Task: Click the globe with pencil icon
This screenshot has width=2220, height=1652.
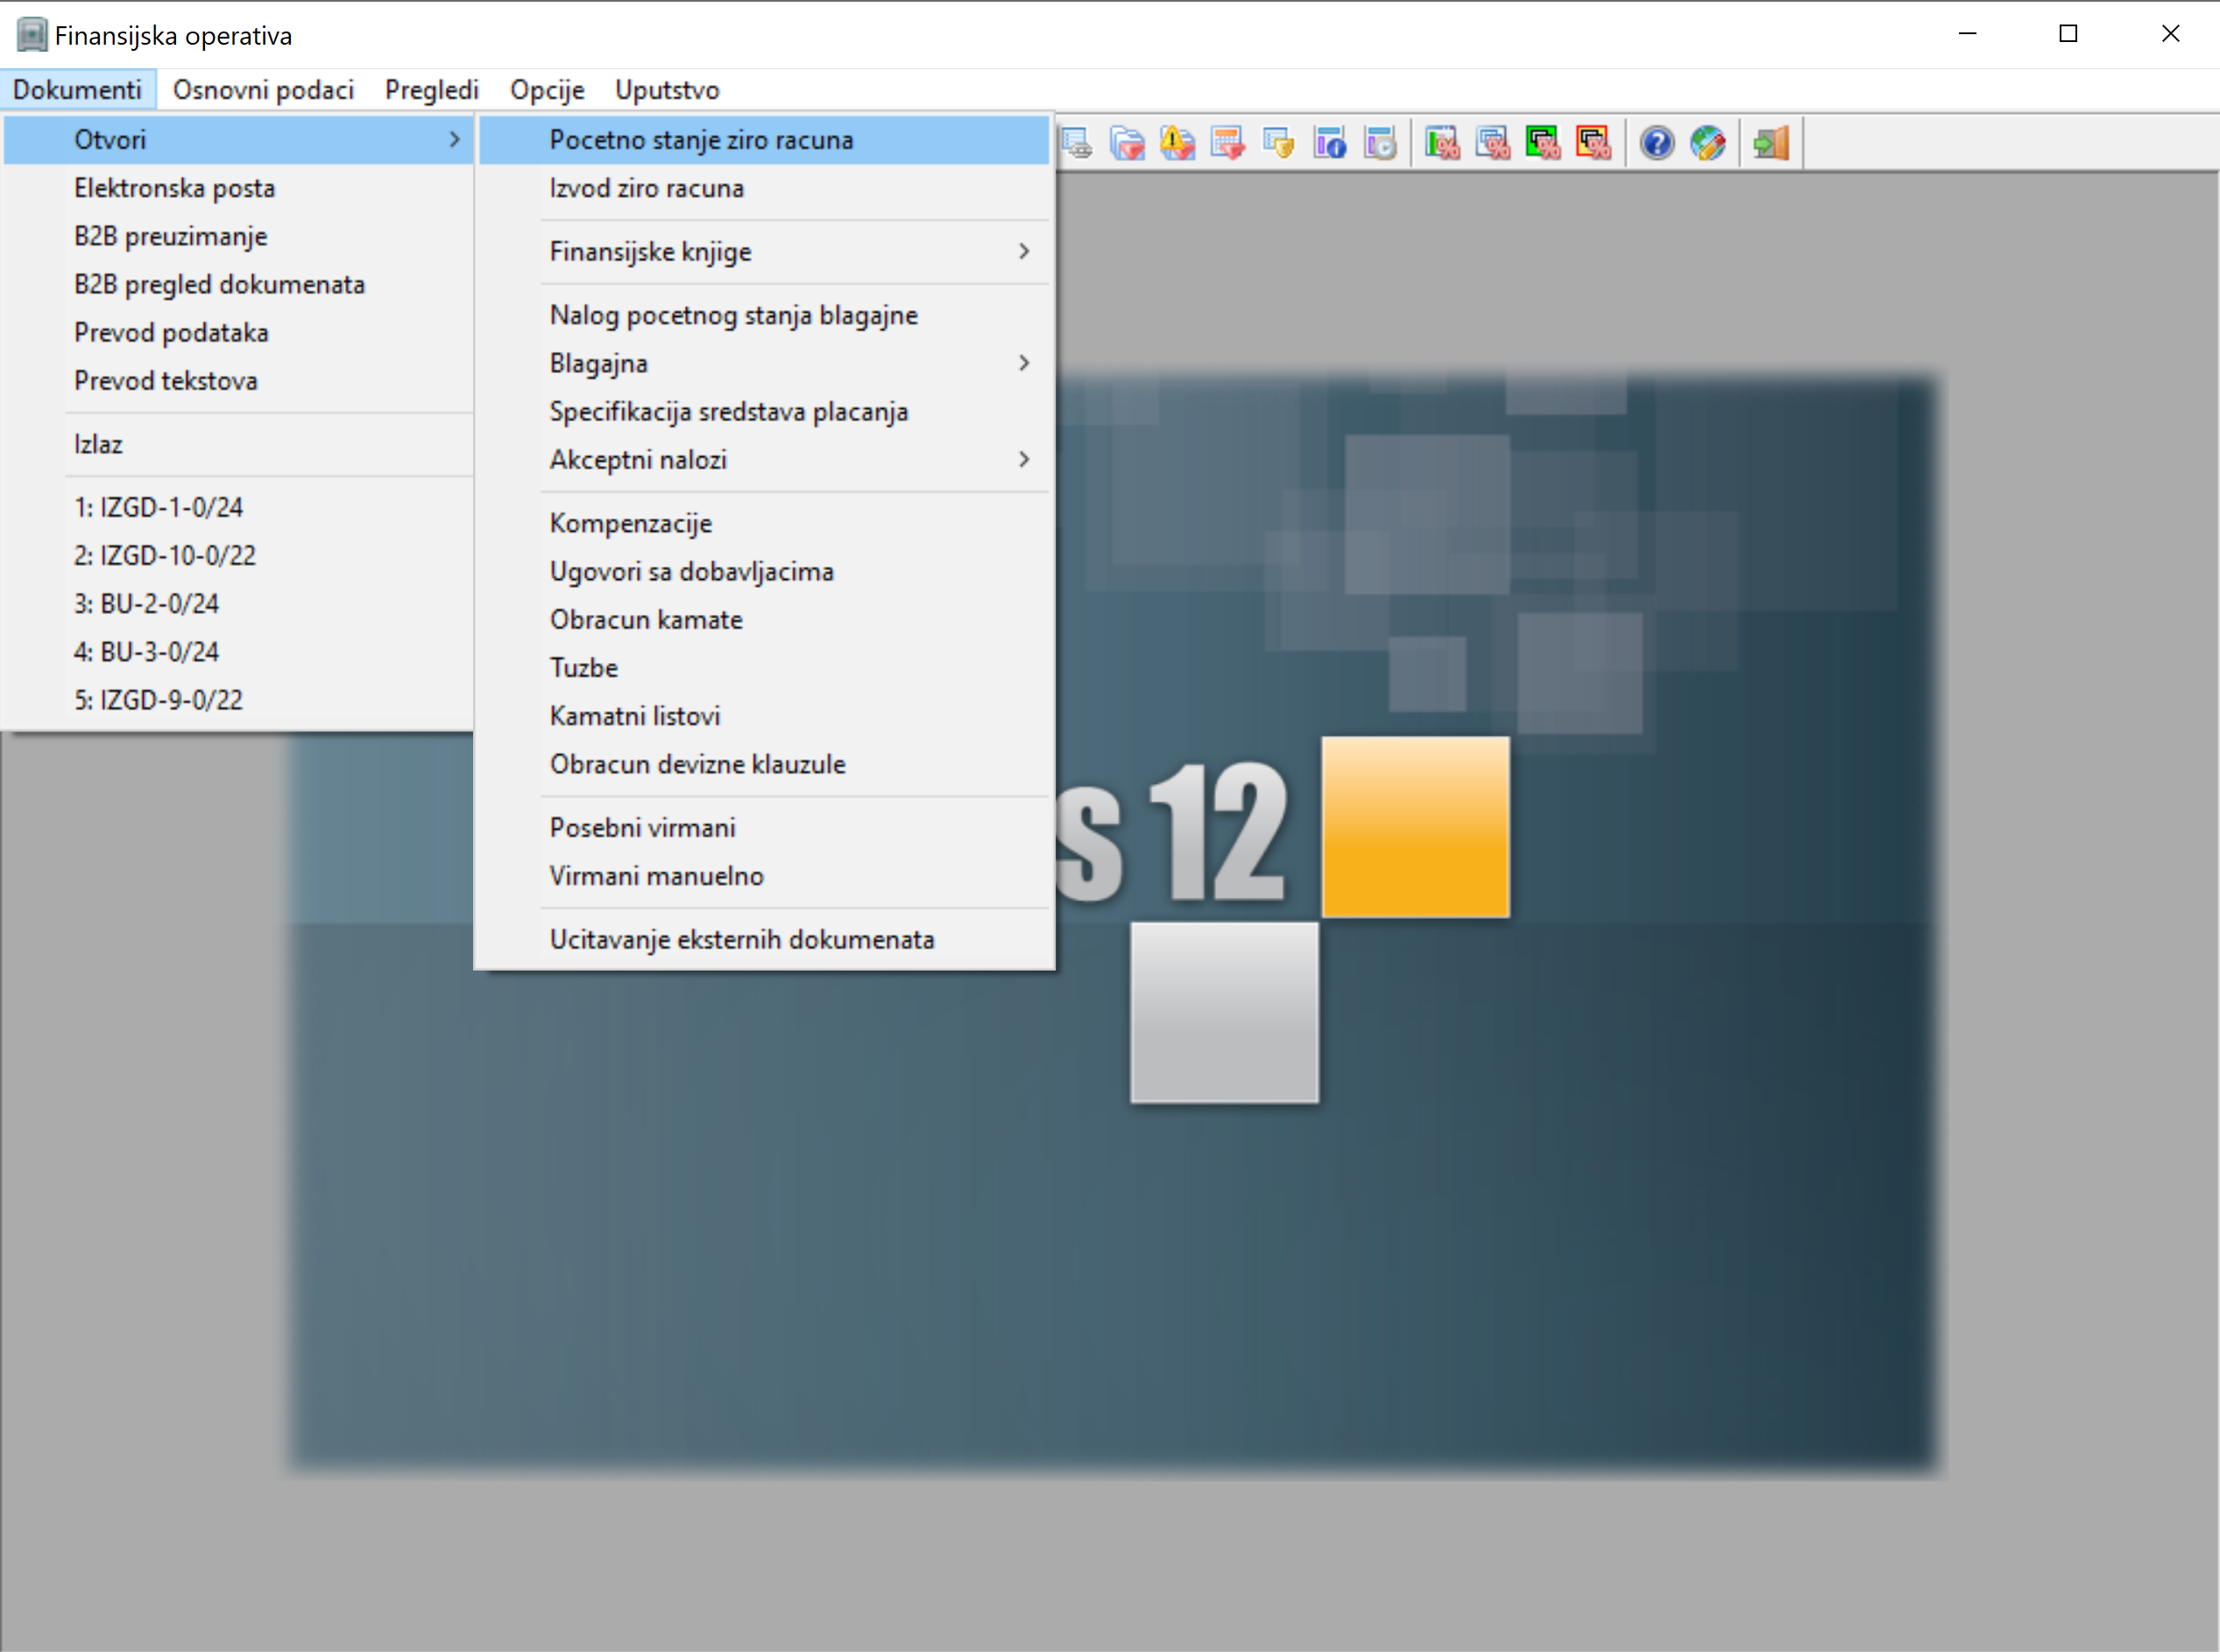Action: click(x=1707, y=144)
